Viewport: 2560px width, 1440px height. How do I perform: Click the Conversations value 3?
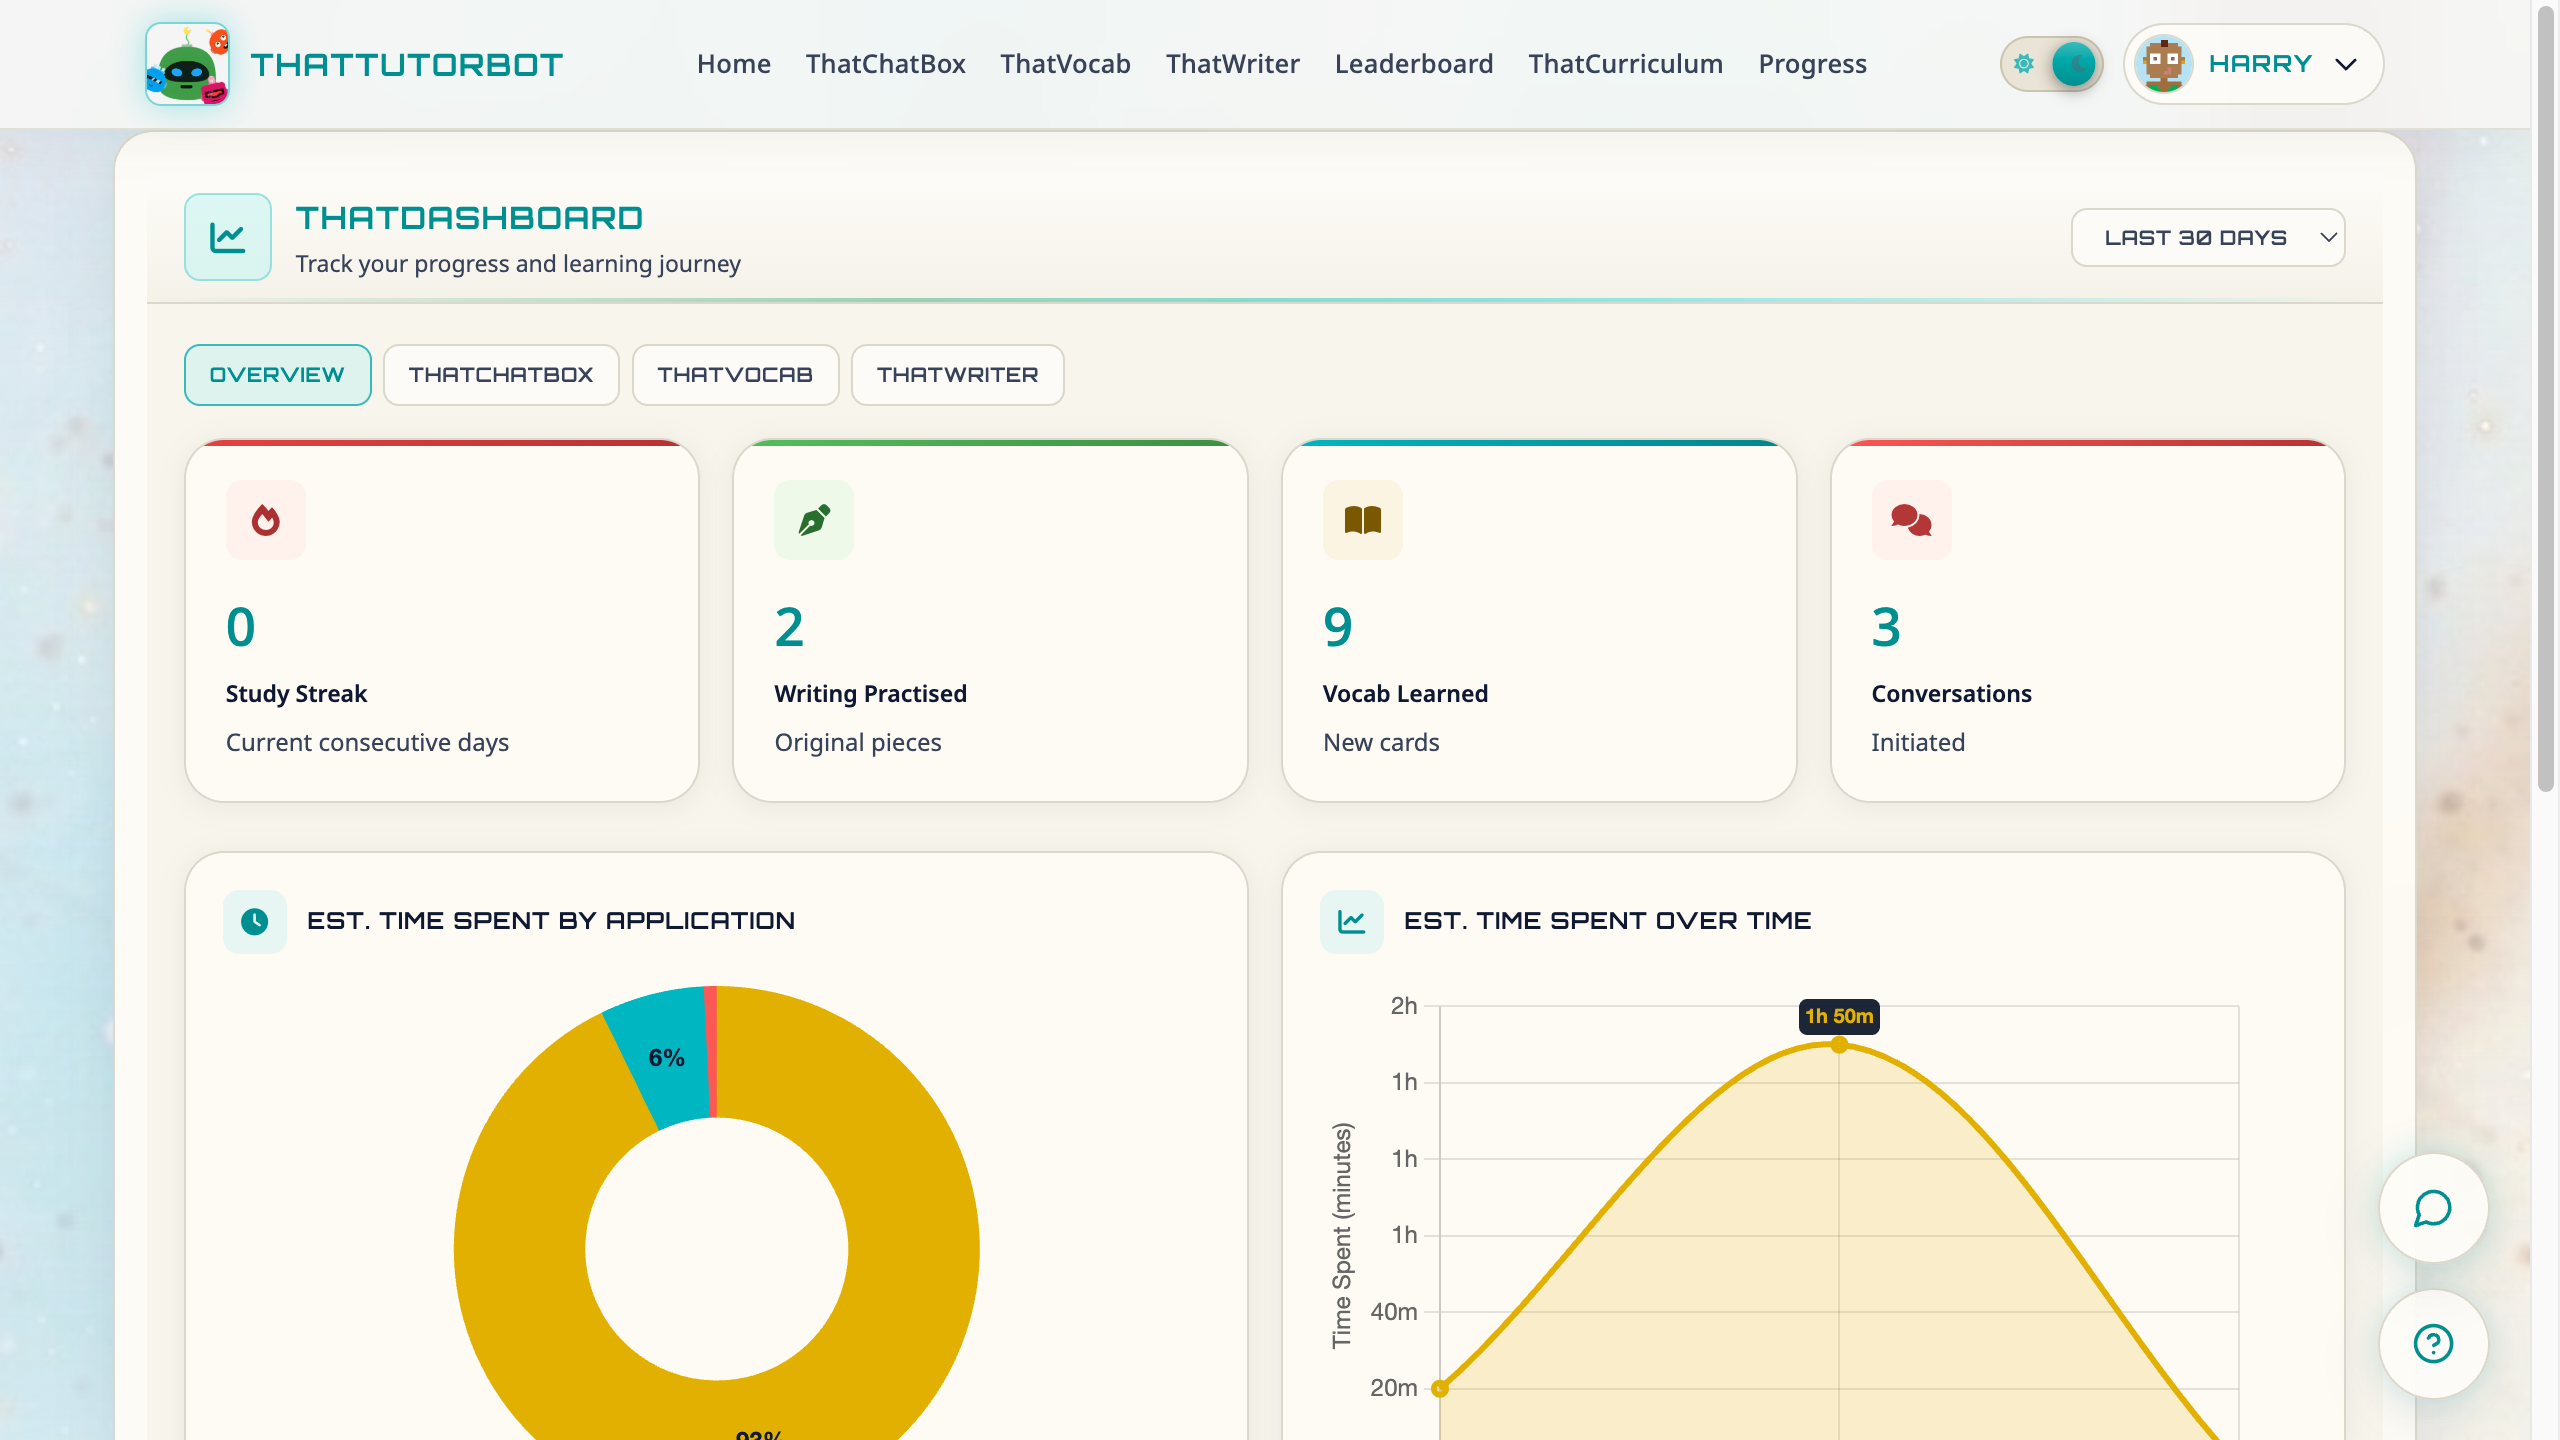[x=1886, y=627]
